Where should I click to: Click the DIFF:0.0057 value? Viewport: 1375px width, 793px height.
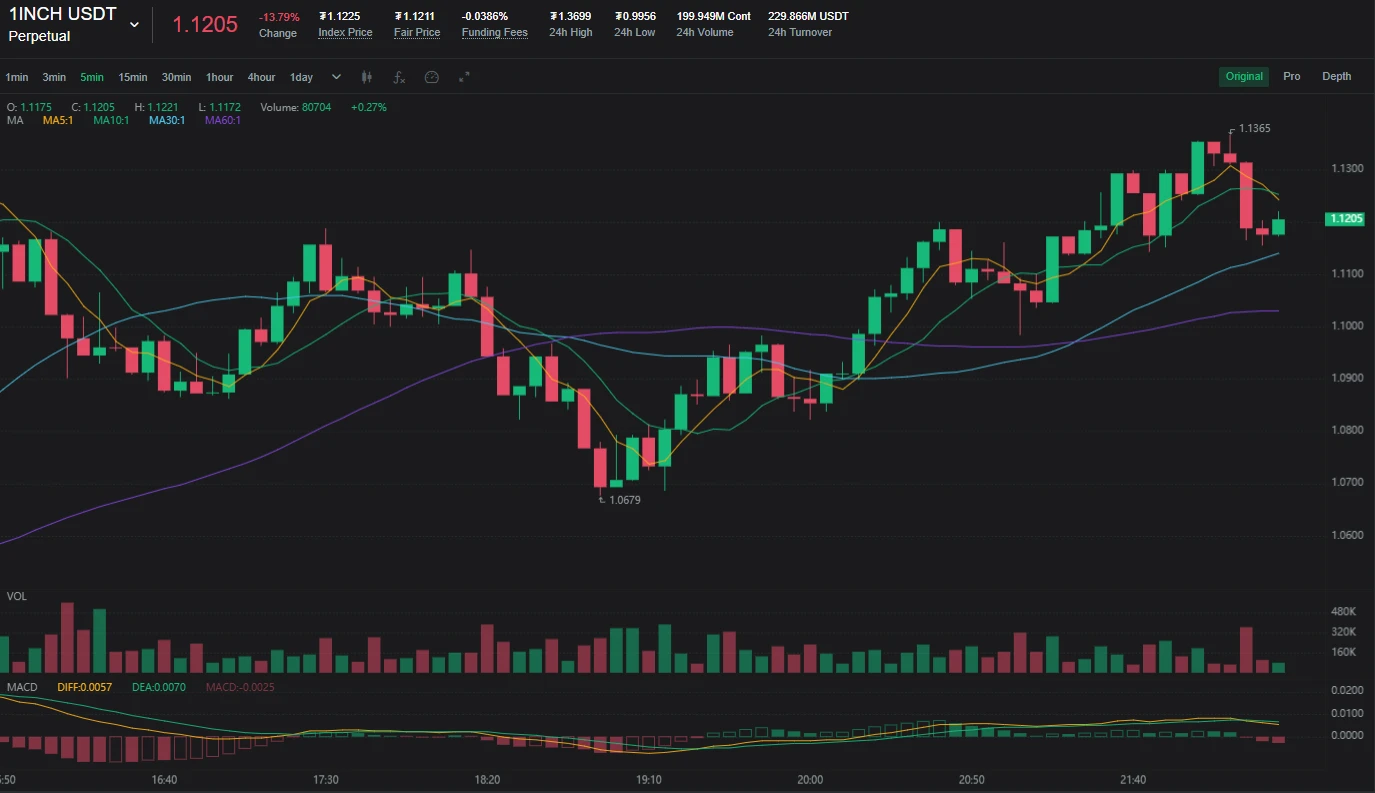[85, 687]
